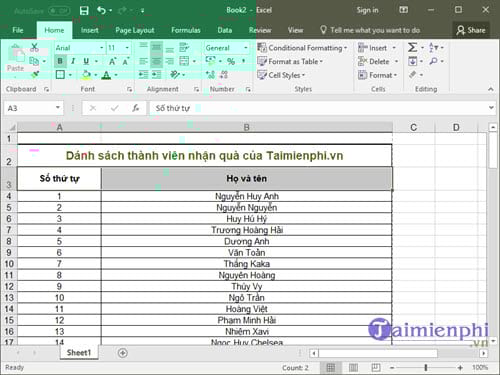Switch to Page Layout view in status bar
500x375 pixels.
click(353, 367)
